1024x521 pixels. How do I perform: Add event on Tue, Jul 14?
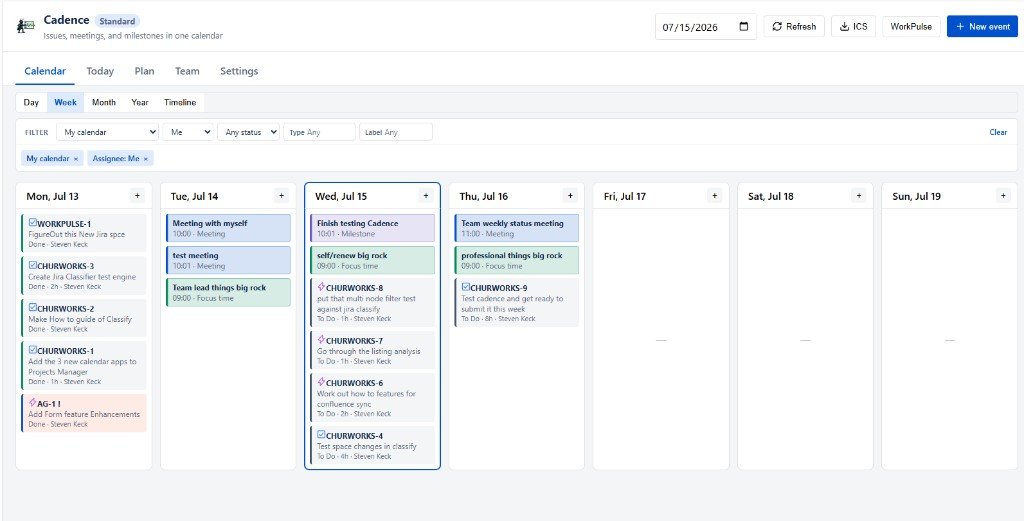(281, 196)
